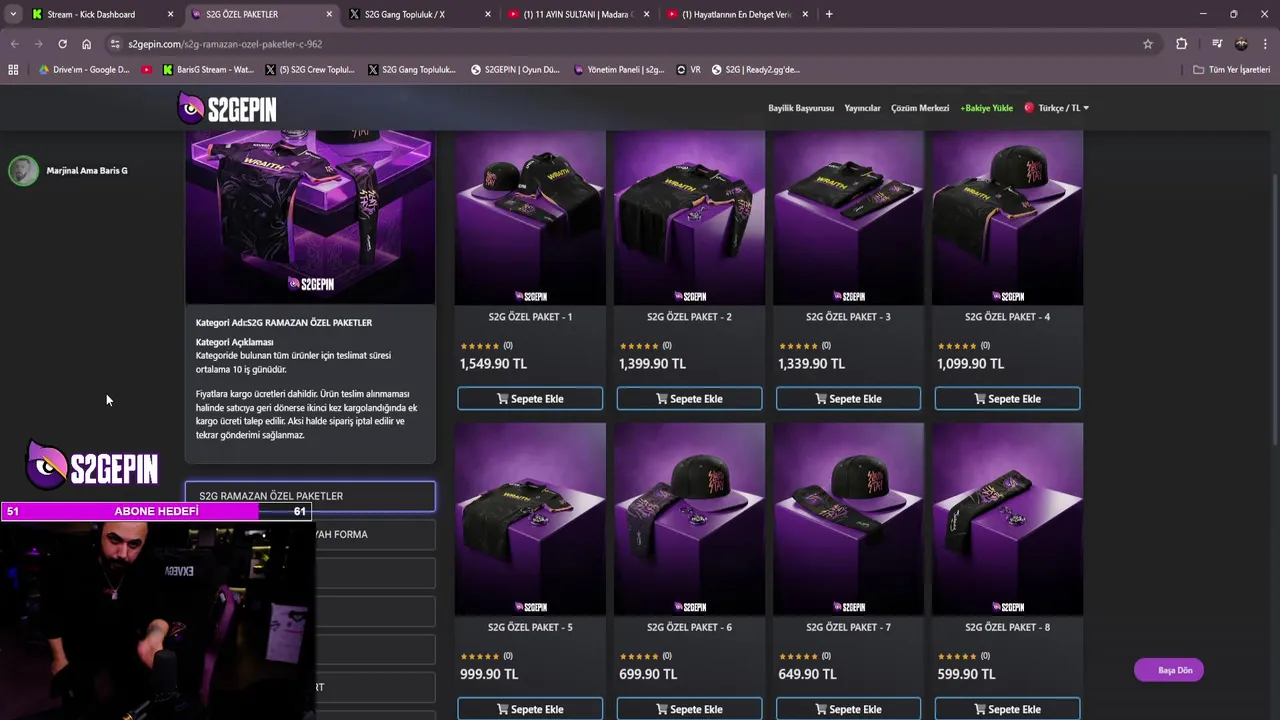The height and width of the screenshot is (720, 1280).
Task: Add S2G ÖZEL PAKET - 1 to cart
Action: (x=530, y=398)
